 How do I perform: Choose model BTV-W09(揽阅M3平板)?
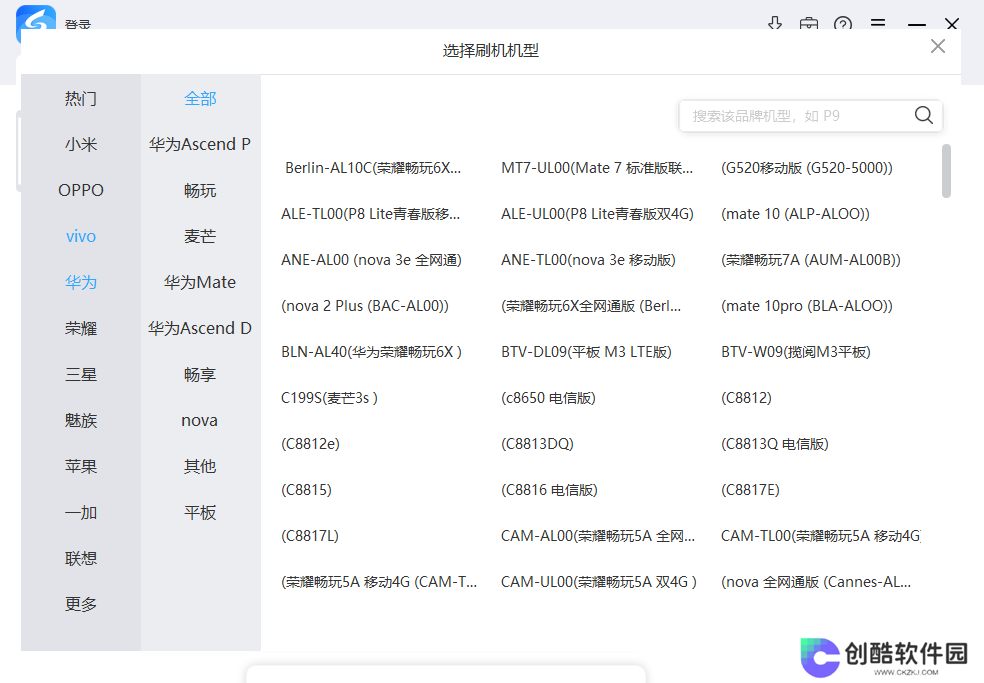(796, 352)
